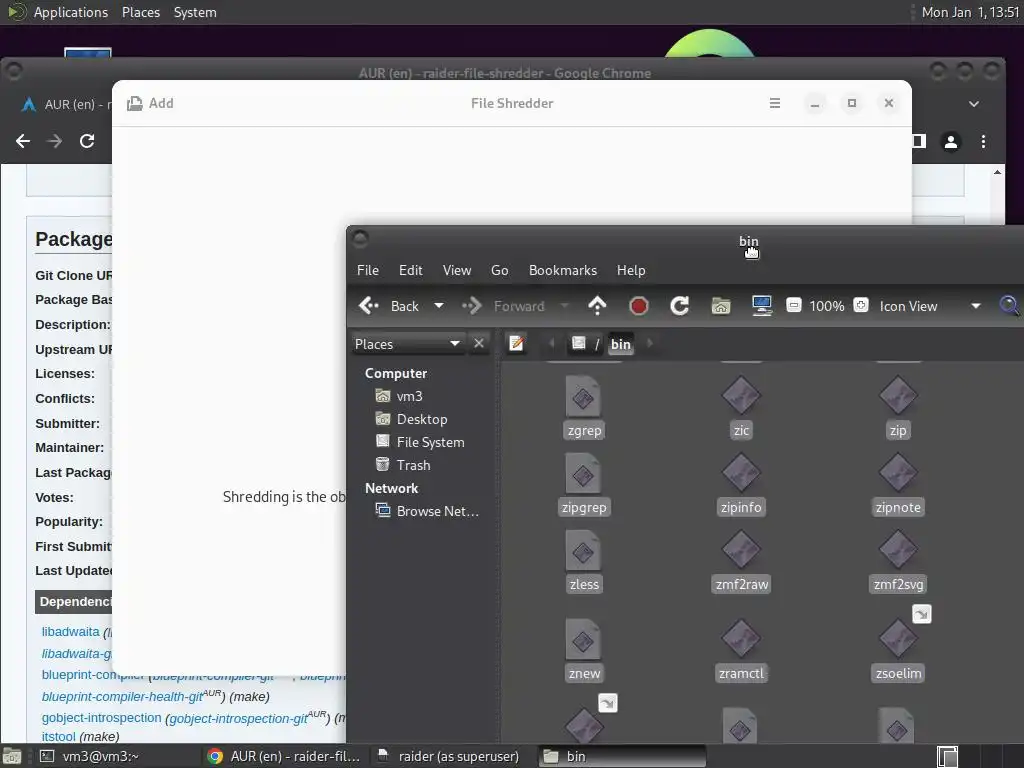This screenshot has height=768, width=1024.
Task: Open the File menu in bin window
Action: [x=368, y=270]
